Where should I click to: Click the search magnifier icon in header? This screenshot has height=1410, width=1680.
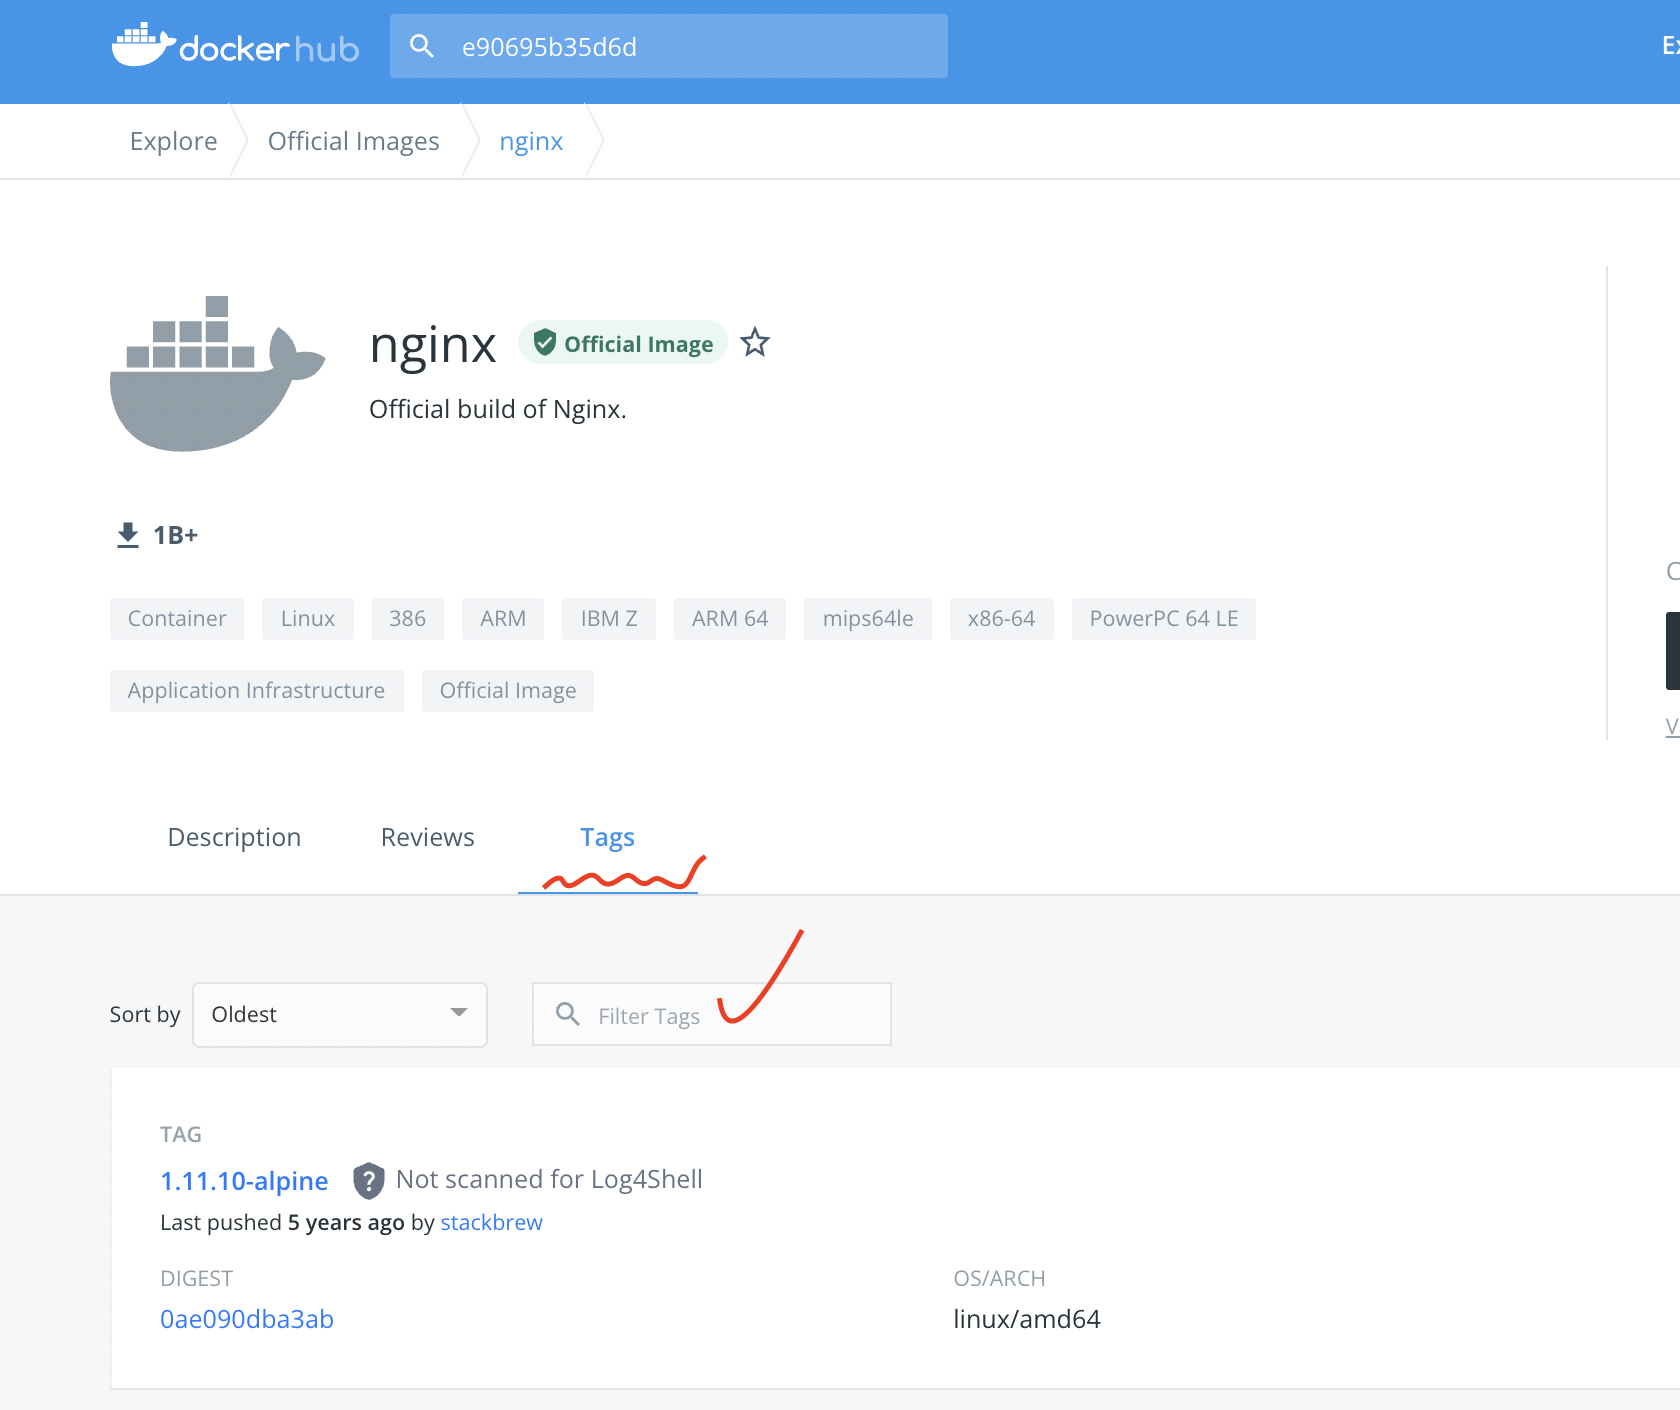[422, 46]
